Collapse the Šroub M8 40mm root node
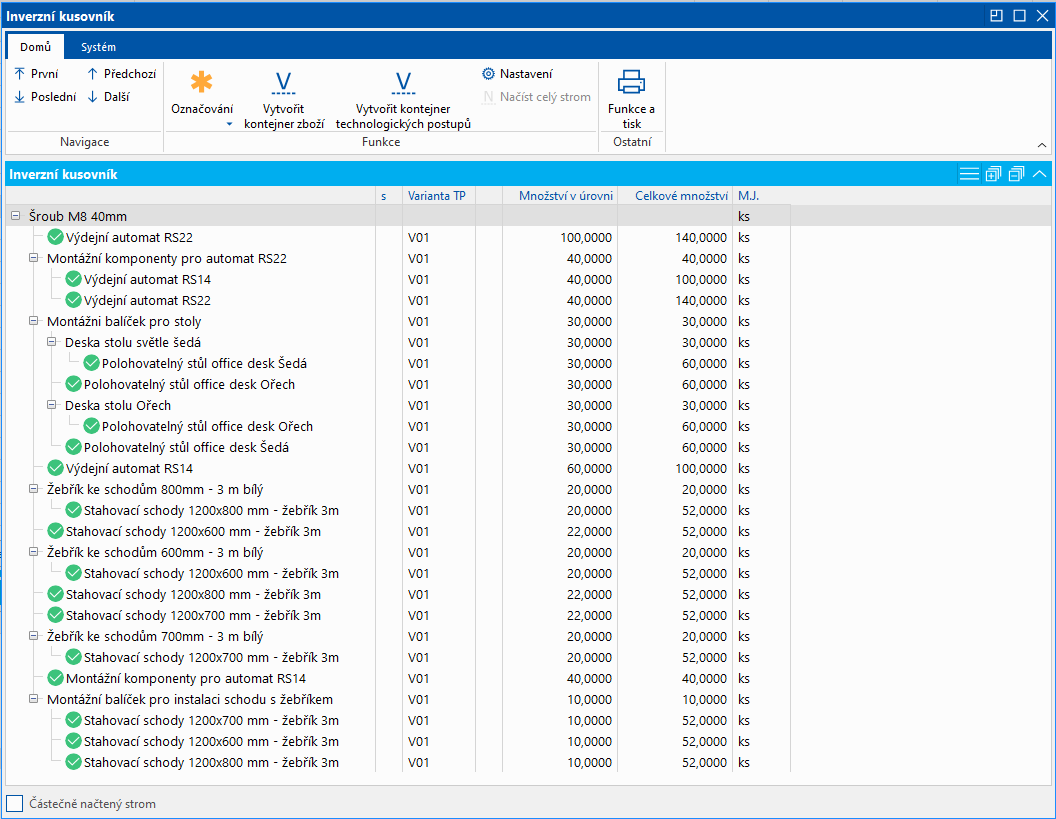The image size is (1056, 819). point(15,217)
